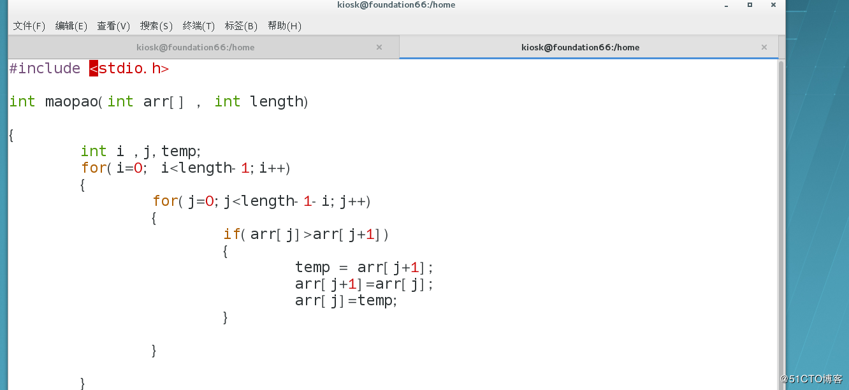Place cursor on temp = arr[j+1] line

(364, 268)
